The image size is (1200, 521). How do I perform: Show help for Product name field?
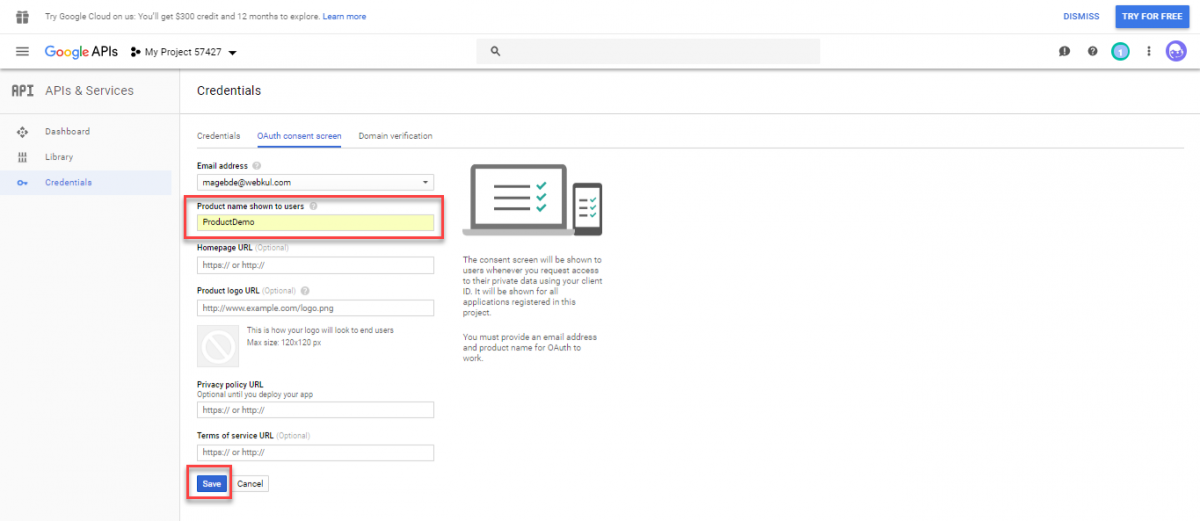click(313, 206)
